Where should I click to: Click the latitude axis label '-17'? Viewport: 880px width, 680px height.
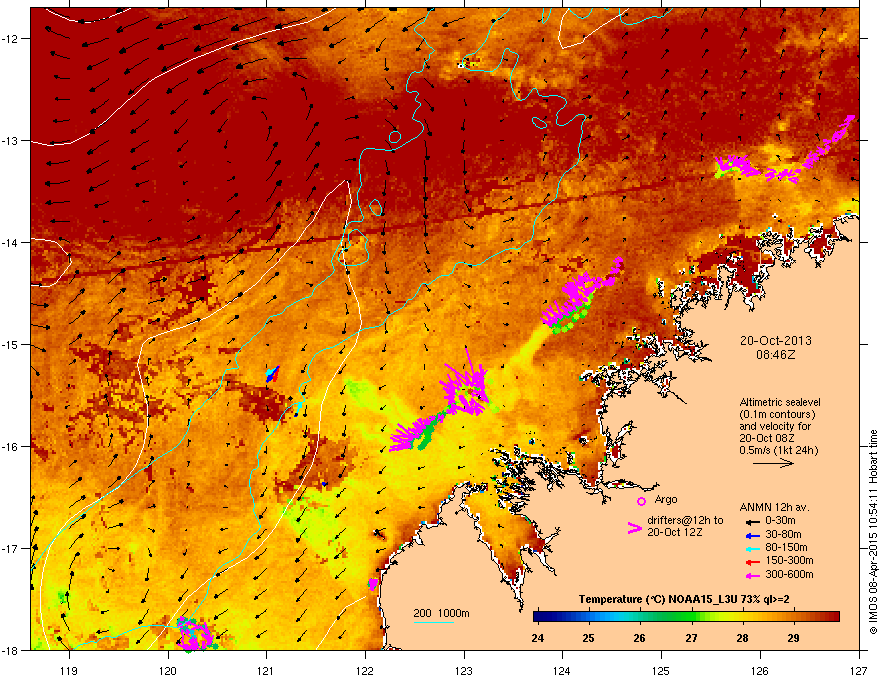(x=10, y=548)
